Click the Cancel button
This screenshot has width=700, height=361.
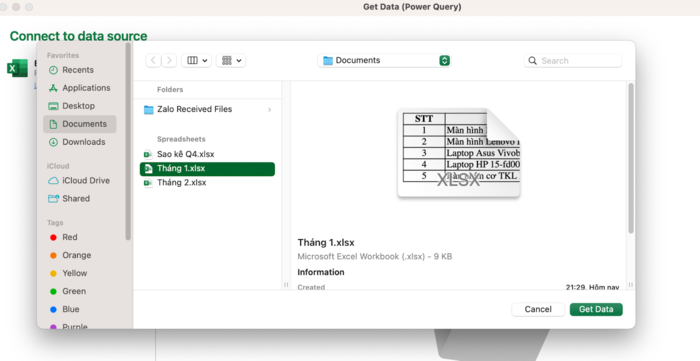click(x=538, y=309)
